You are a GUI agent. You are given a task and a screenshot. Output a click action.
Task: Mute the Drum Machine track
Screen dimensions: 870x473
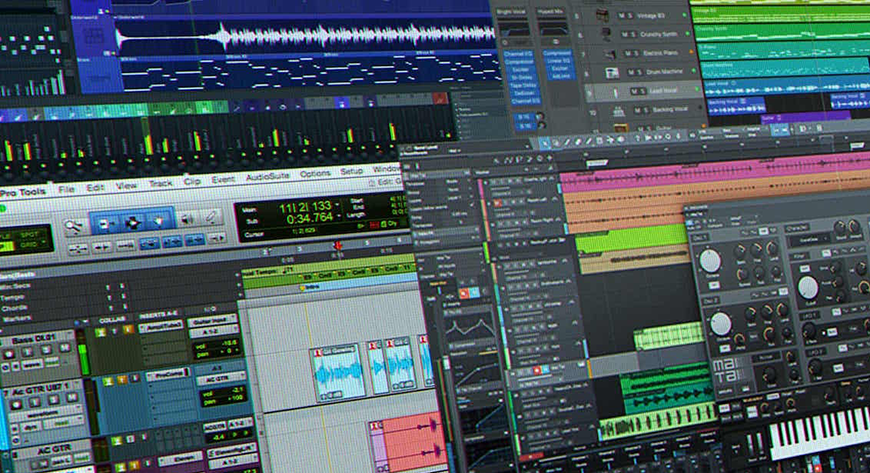(632, 72)
